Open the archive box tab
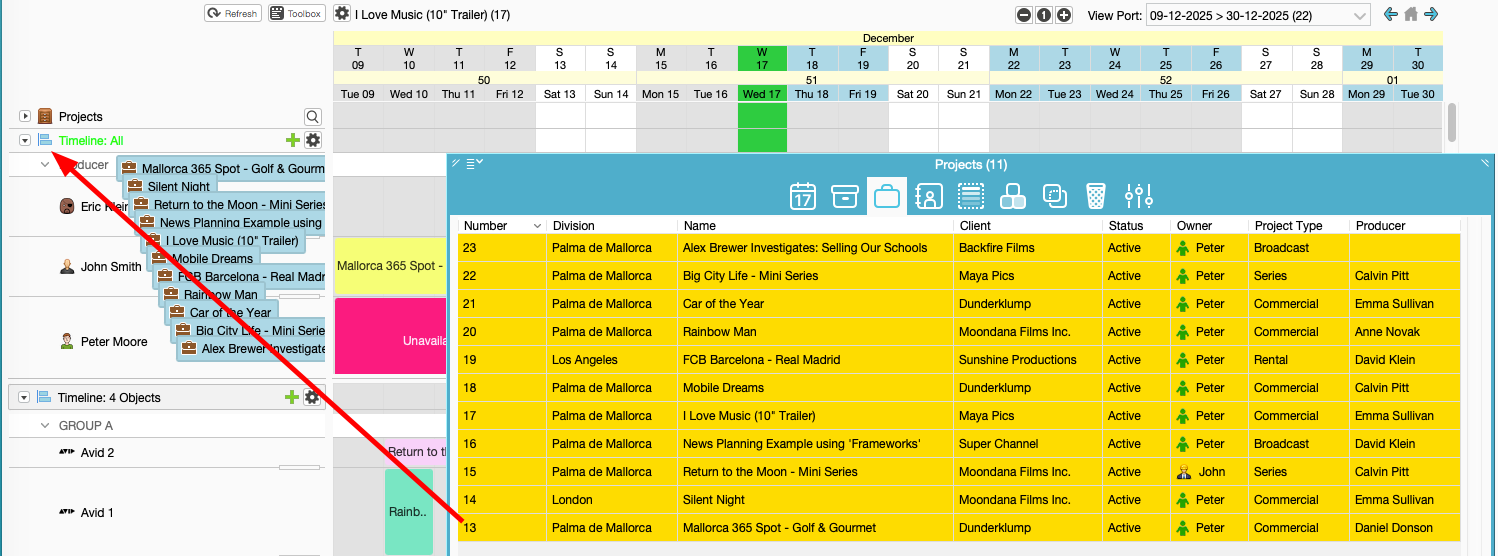This screenshot has height=556, width=1498. tap(844, 196)
